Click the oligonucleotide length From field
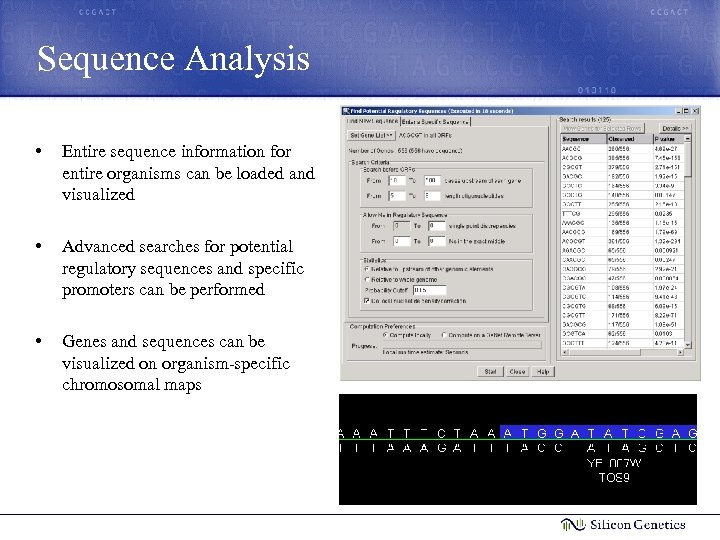Image resolution: width=720 pixels, height=540 pixels. tap(397, 196)
